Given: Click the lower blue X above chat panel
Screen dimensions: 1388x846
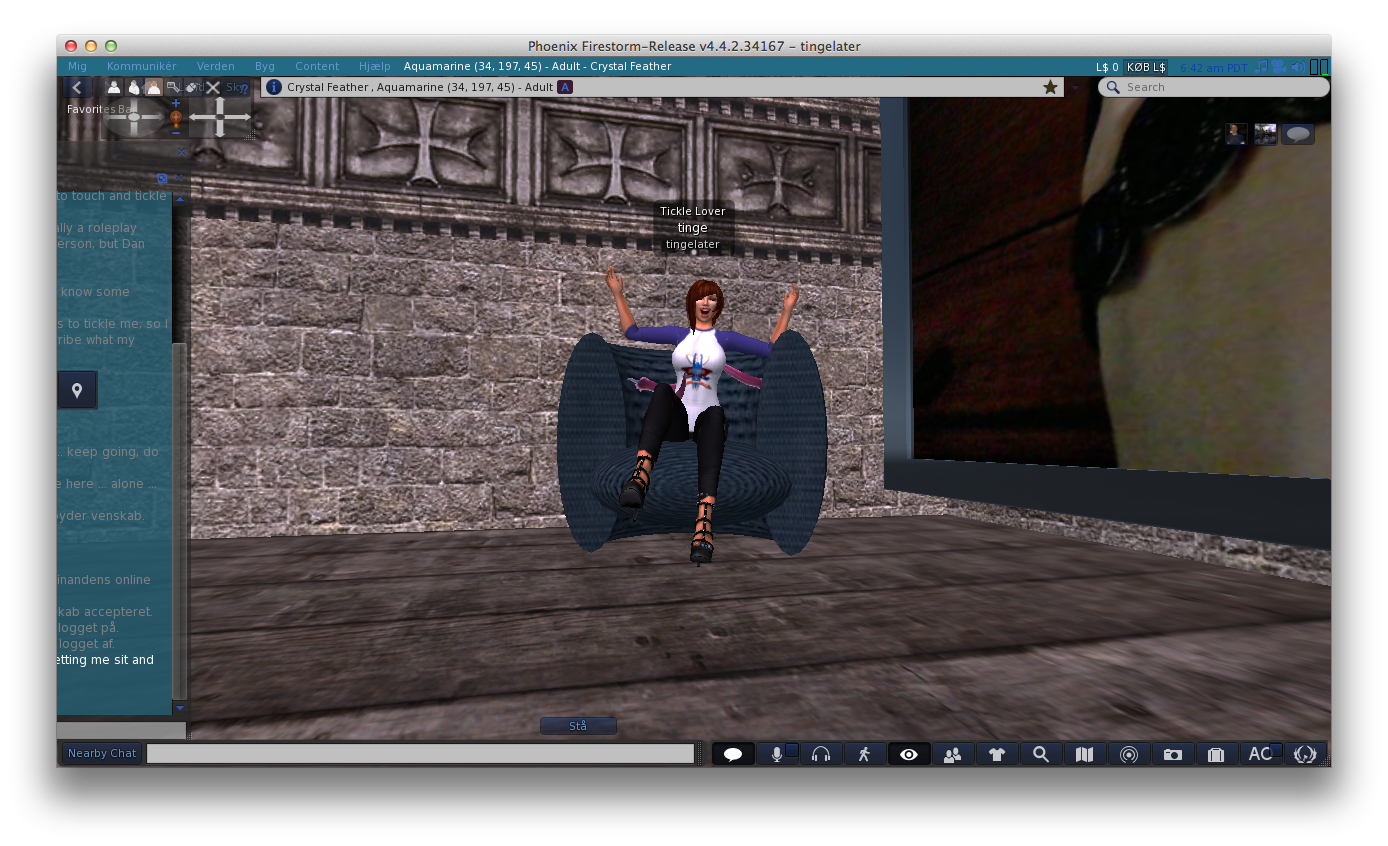Looking at the screenshot, I should point(179,178).
